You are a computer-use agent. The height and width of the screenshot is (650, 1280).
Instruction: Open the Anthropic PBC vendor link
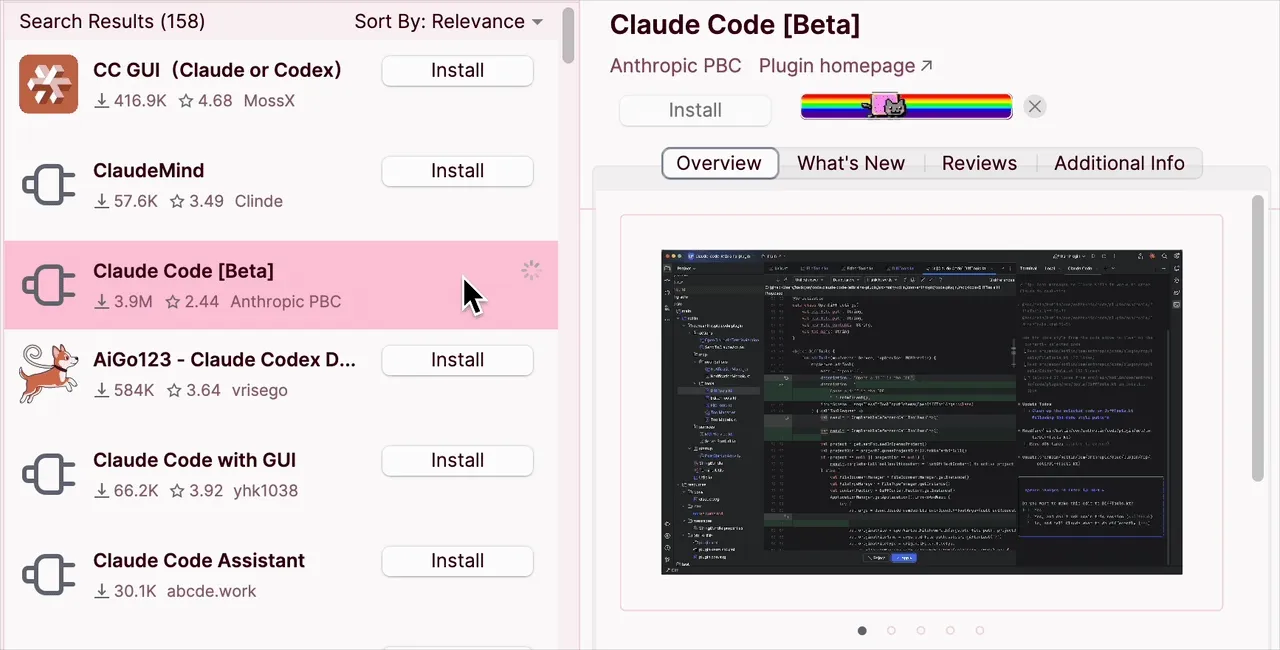676,66
